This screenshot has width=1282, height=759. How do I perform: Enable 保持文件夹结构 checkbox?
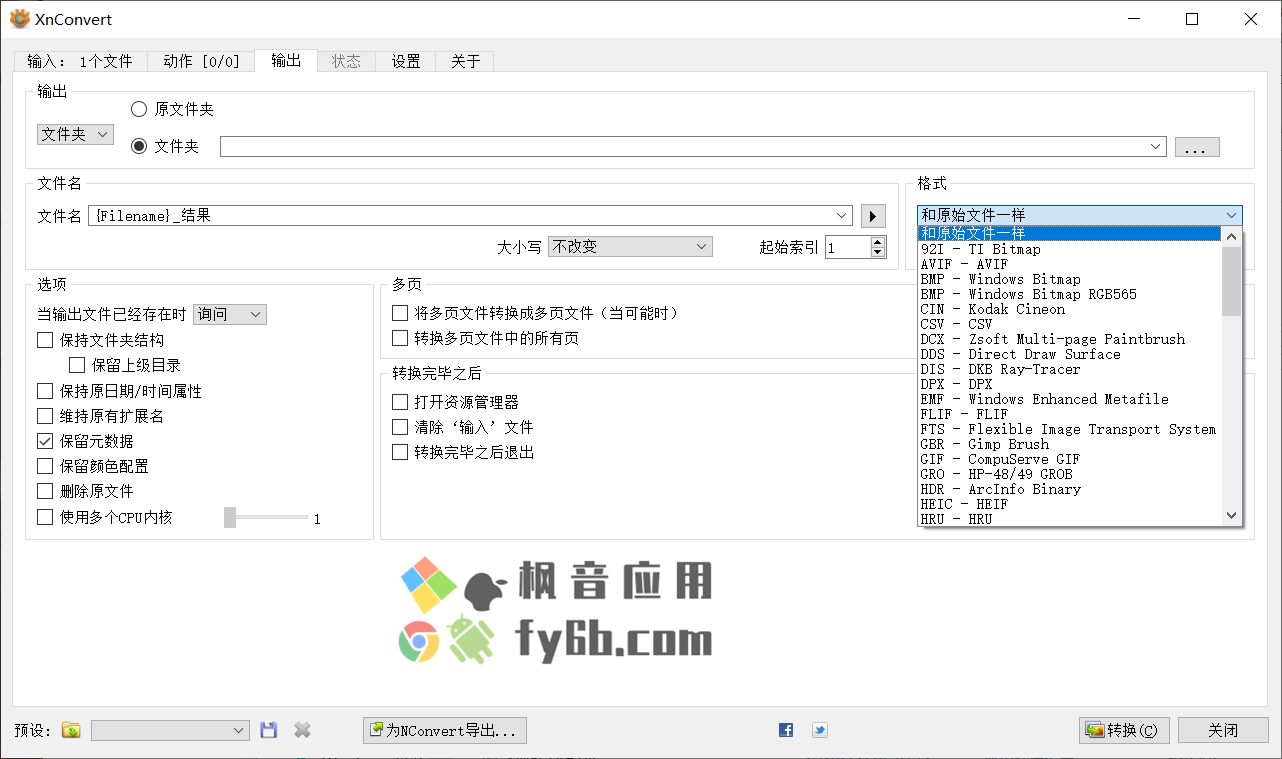(45, 340)
